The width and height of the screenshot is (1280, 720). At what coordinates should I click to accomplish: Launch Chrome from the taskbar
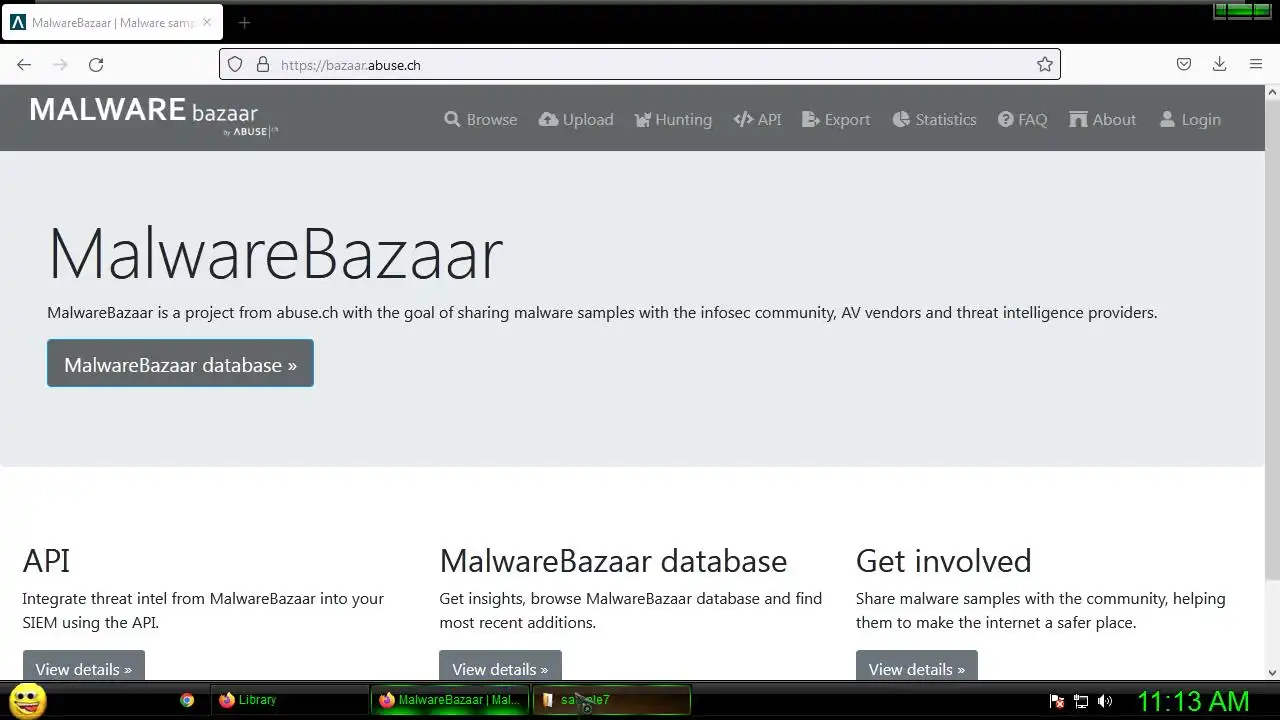tap(187, 700)
